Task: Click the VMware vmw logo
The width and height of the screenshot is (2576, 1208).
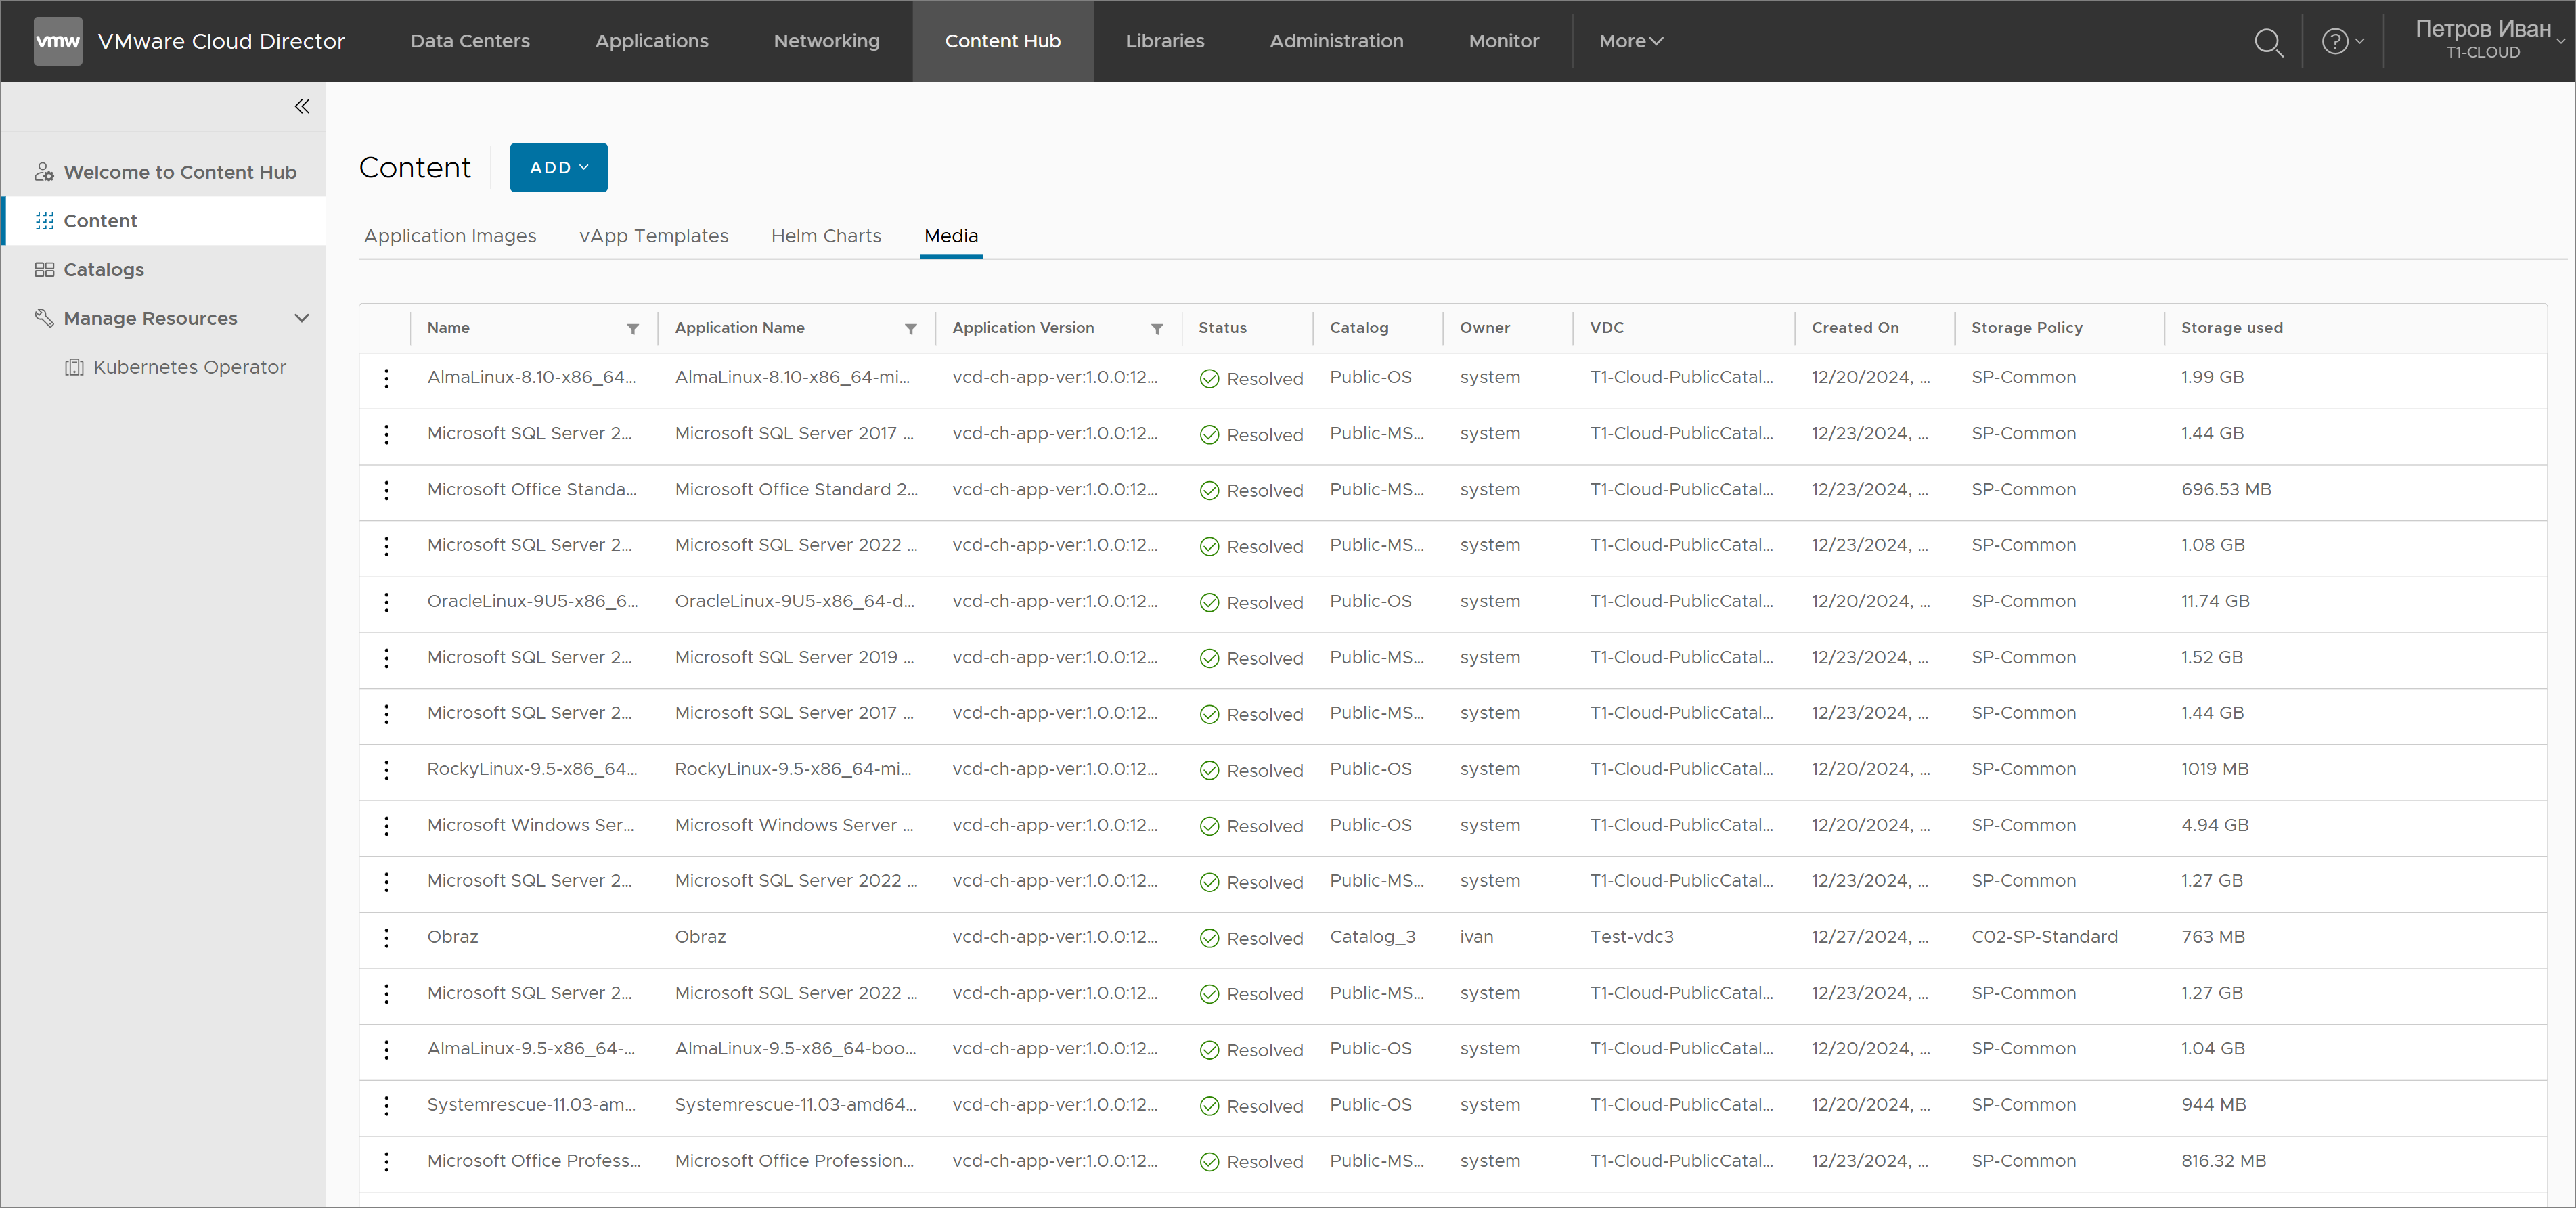Action: (58, 41)
